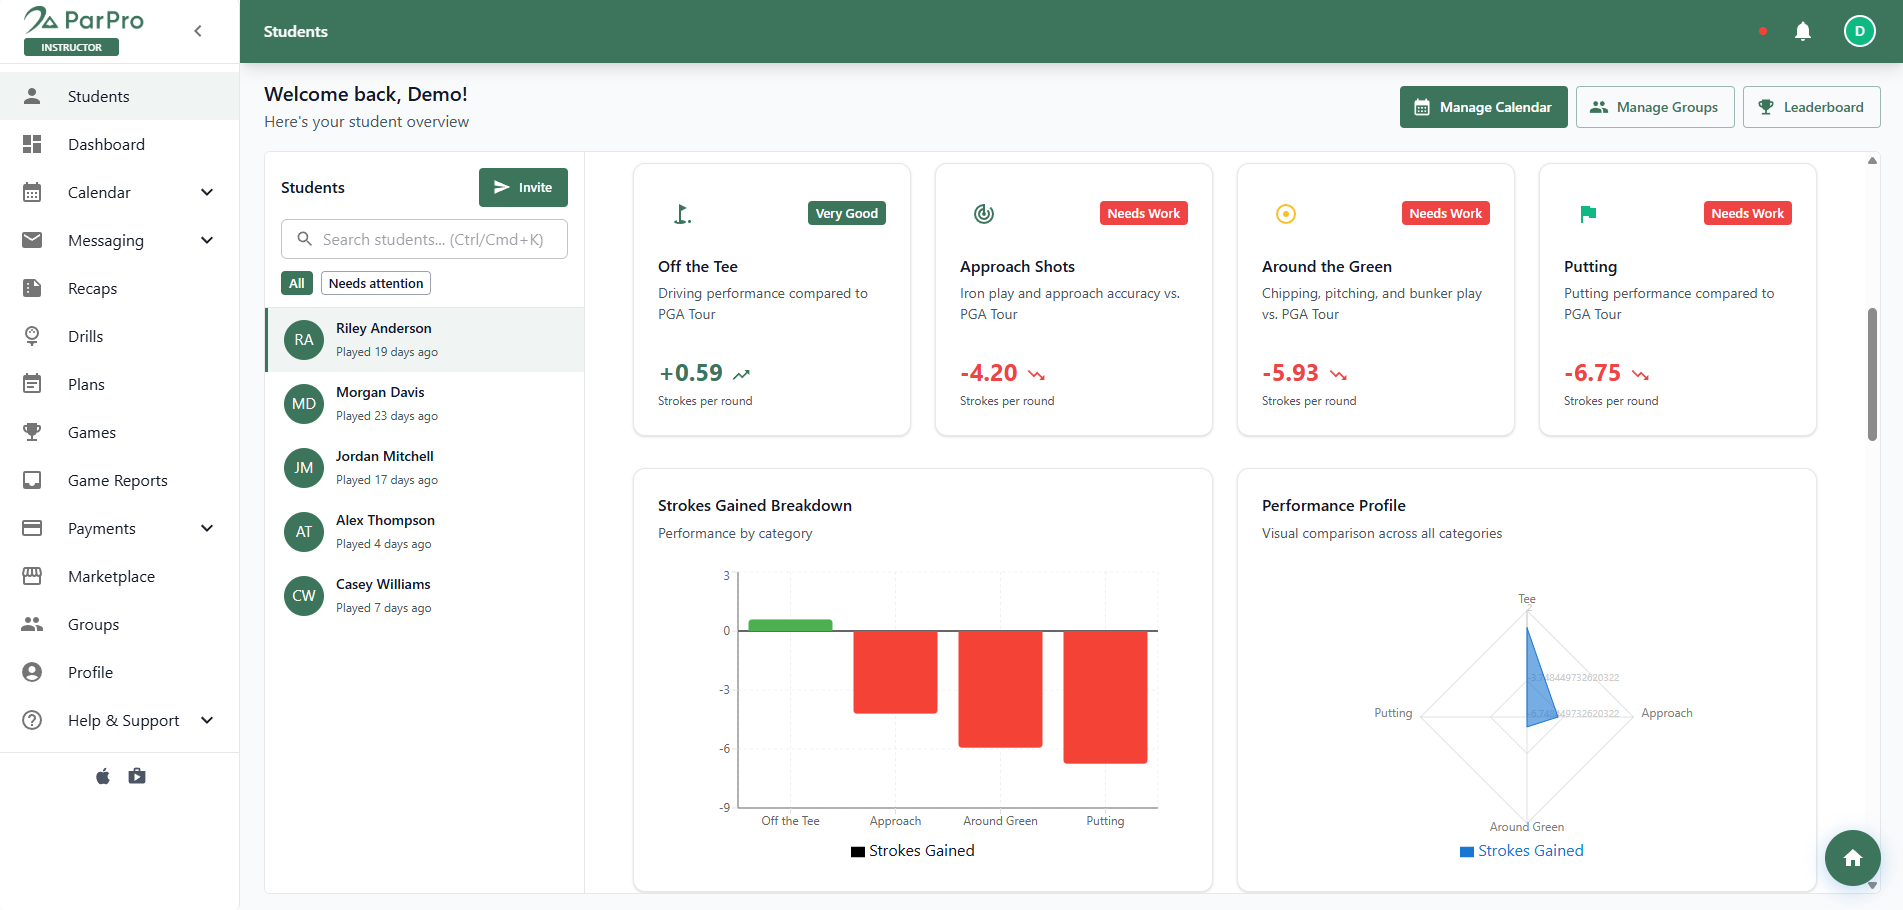Collapse the sidebar with the chevron arrow
Image resolution: width=1903 pixels, height=910 pixels.
(x=198, y=31)
